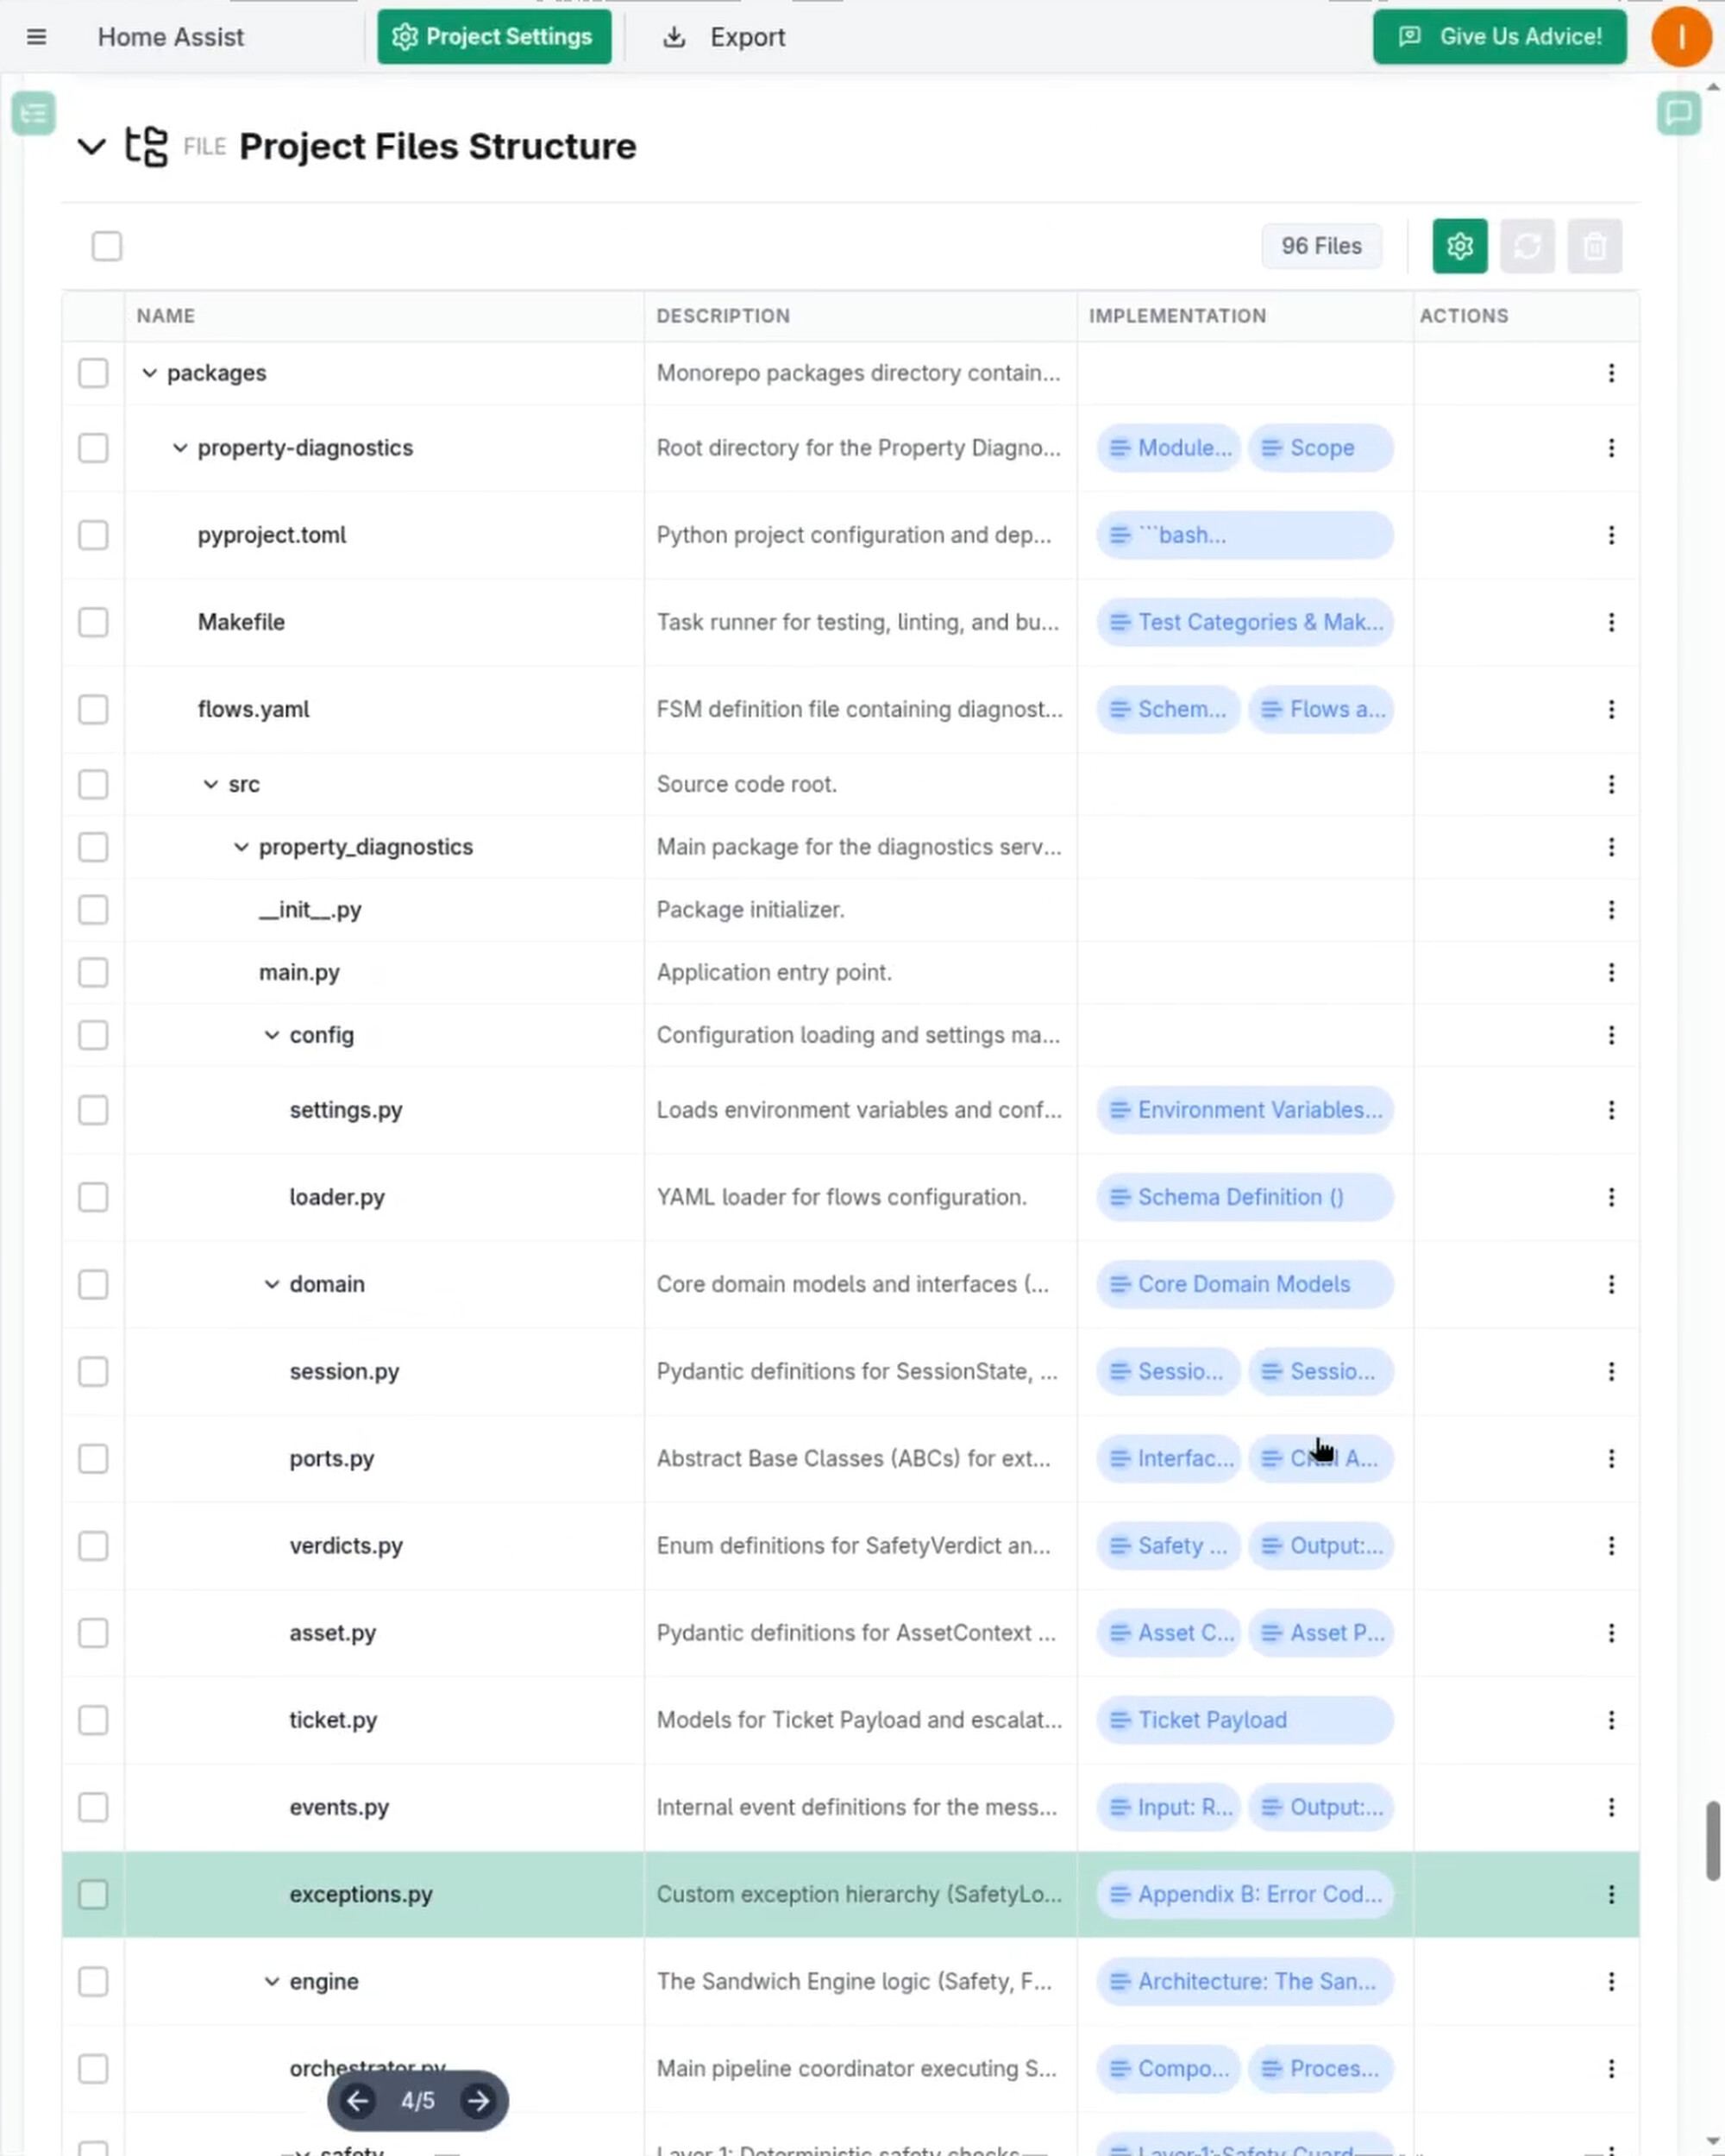The height and width of the screenshot is (2156, 1725).
Task: Open three-dot actions for Makefile row
Action: (1610, 622)
